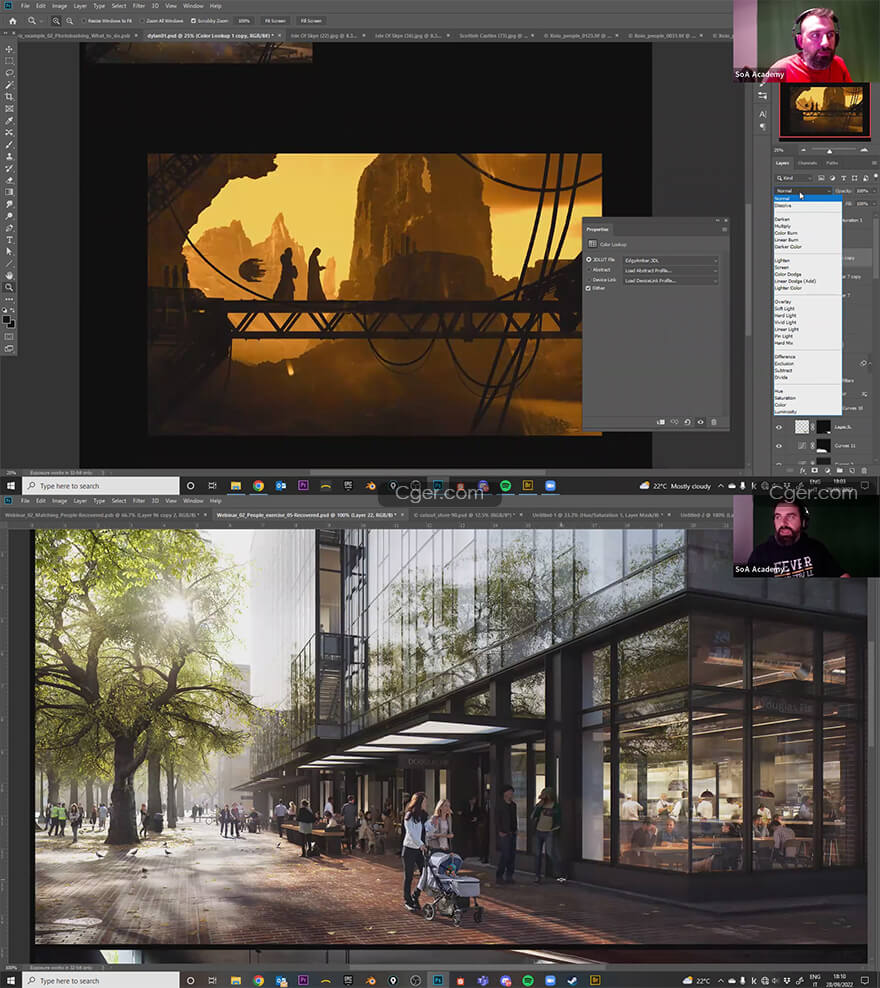
Task: Enable Zoom All Windows checkbox
Action: pyautogui.click(x=142, y=21)
